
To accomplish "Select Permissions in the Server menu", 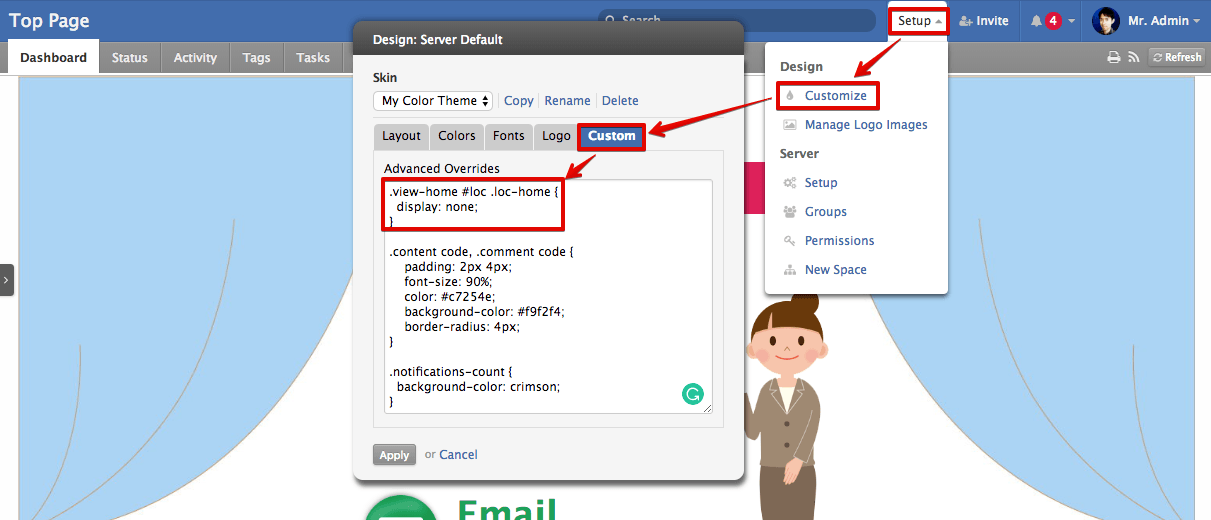I will 839,241.
